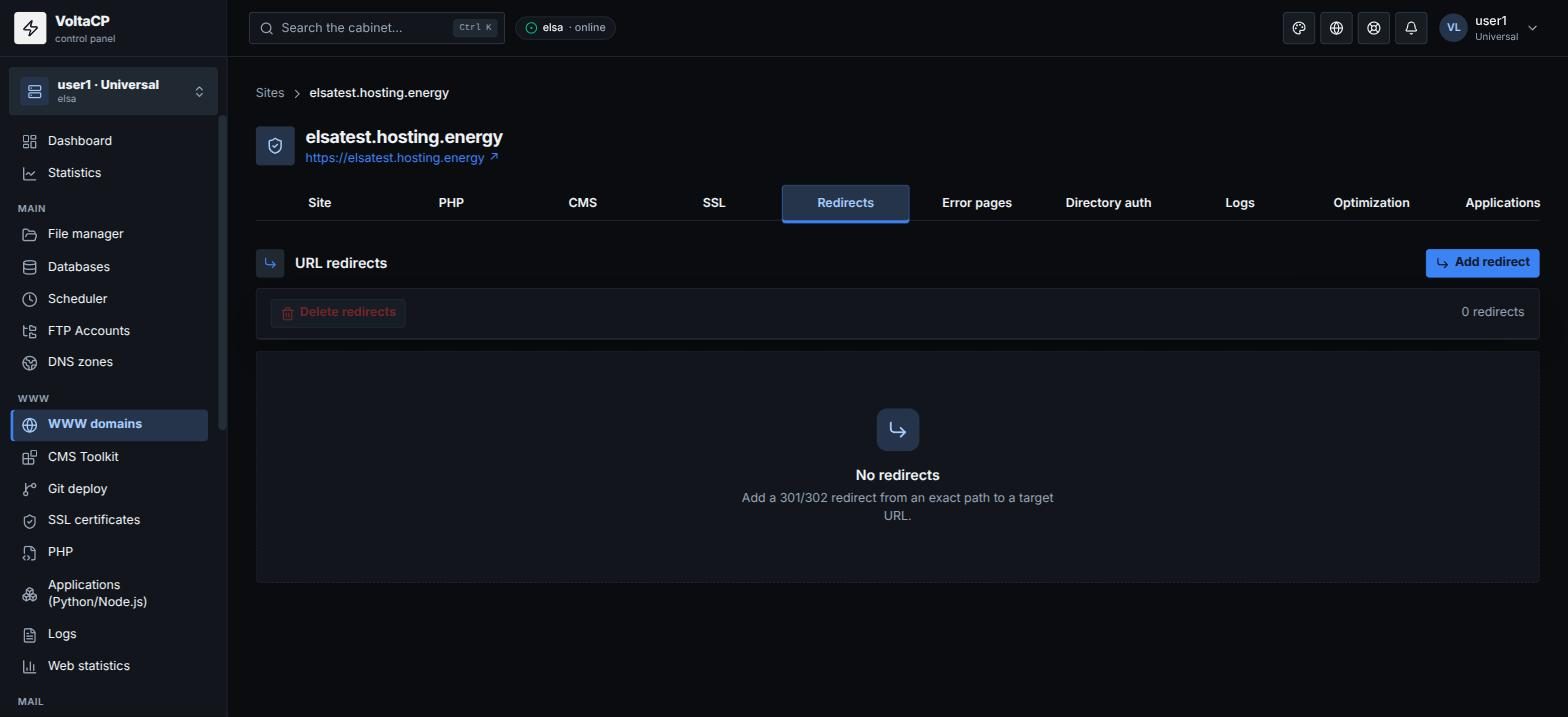View the Logs tab
The width and height of the screenshot is (1568, 717).
(1240, 203)
